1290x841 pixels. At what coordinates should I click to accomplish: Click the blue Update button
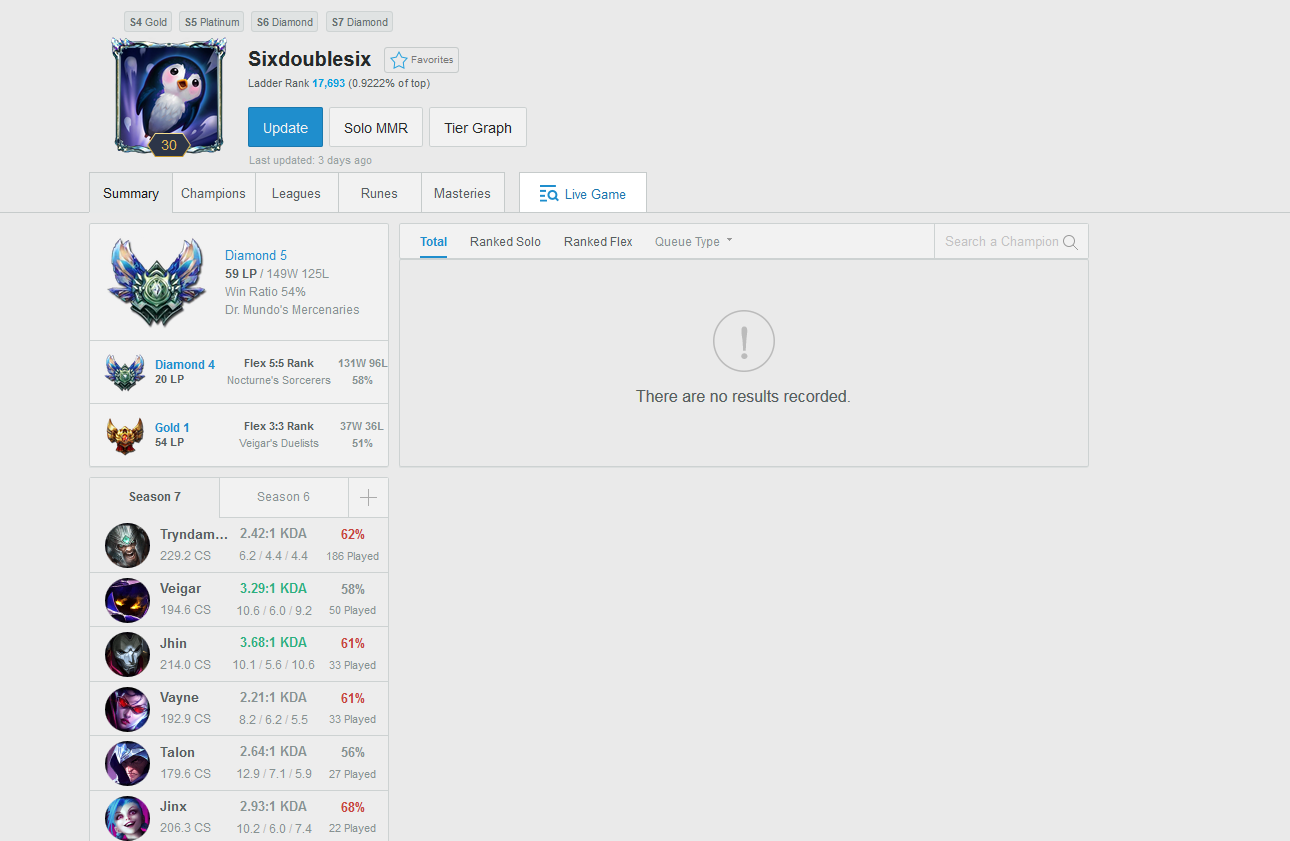pos(285,127)
